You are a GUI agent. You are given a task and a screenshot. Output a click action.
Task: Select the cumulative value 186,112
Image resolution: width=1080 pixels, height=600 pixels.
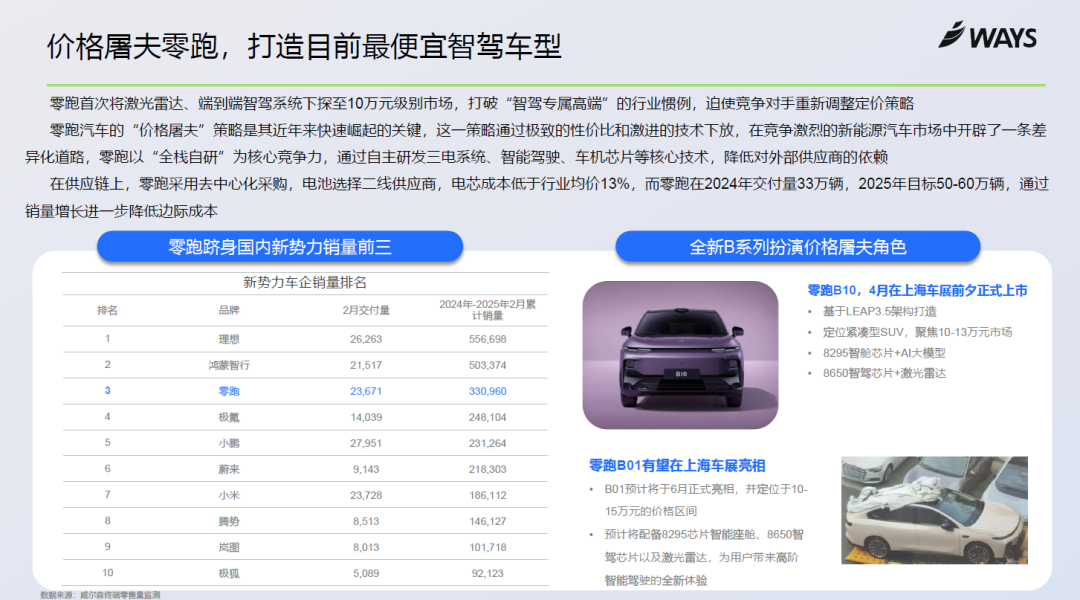pos(488,495)
